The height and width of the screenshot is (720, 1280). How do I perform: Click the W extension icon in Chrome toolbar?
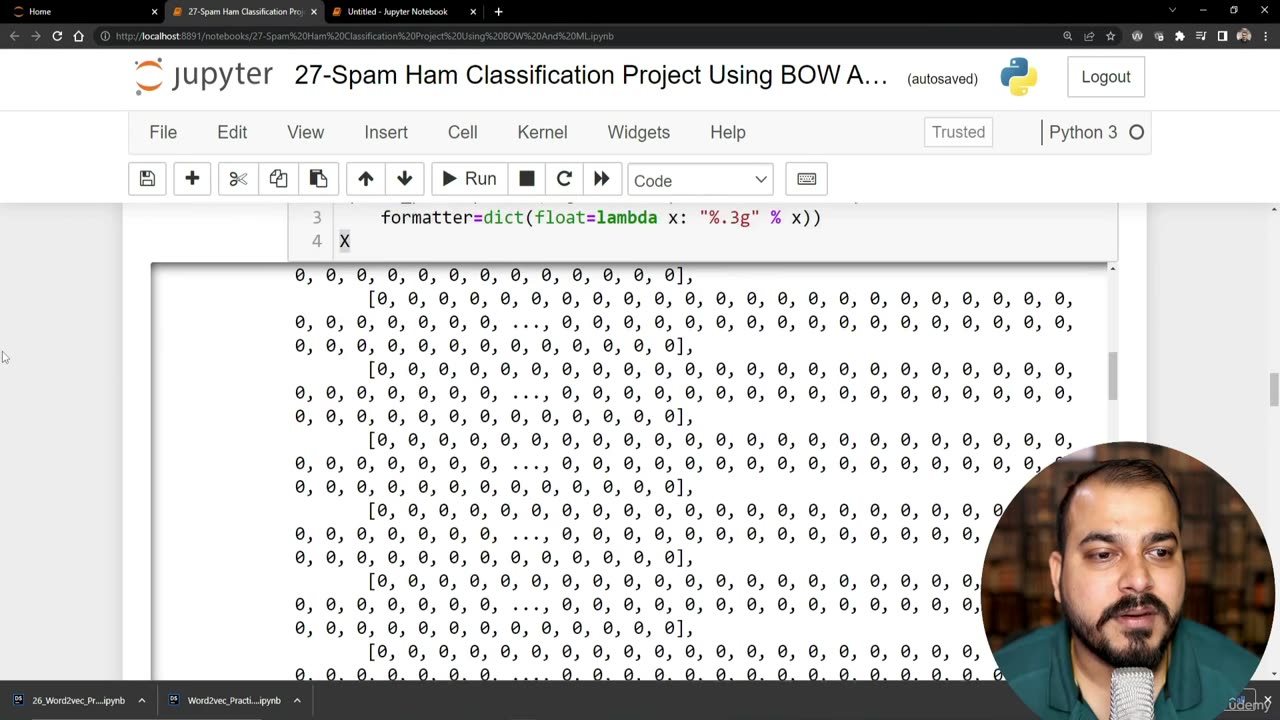click(x=1137, y=36)
